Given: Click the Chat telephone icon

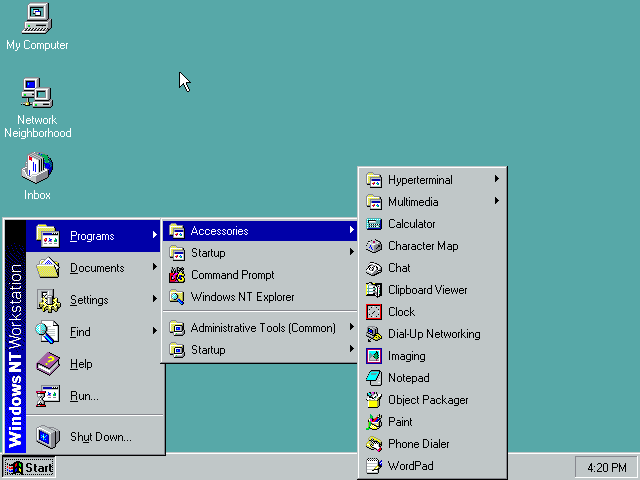Looking at the screenshot, I should [x=374, y=268].
